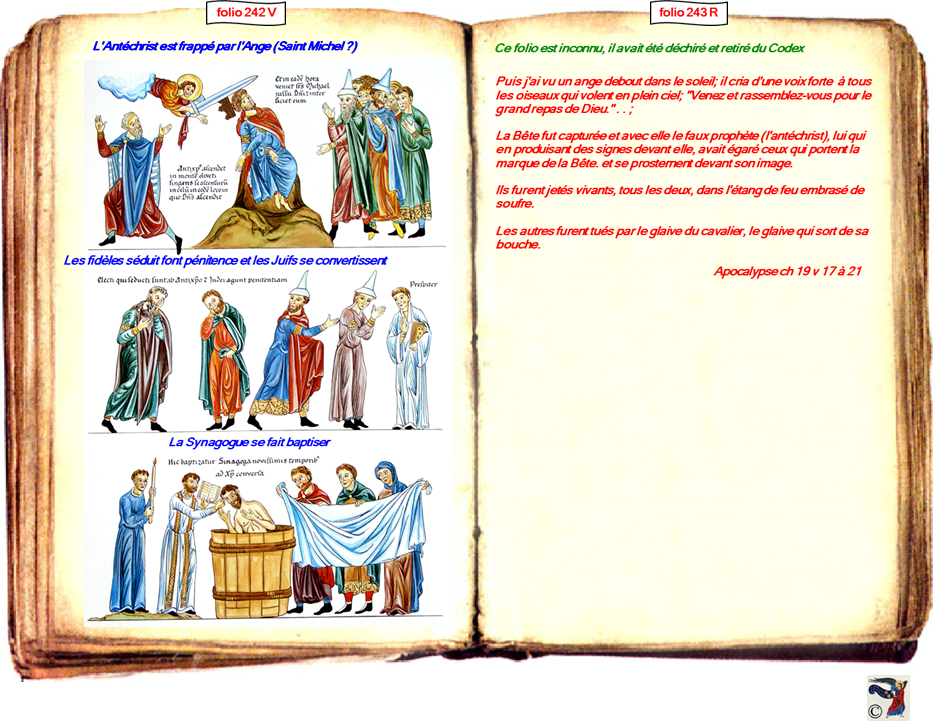The height and width of the screenshot is (721, 933).
Task: Click heading "L'Antéchrist est frappé par l'Ange"
Action: (x=225, y=46)
